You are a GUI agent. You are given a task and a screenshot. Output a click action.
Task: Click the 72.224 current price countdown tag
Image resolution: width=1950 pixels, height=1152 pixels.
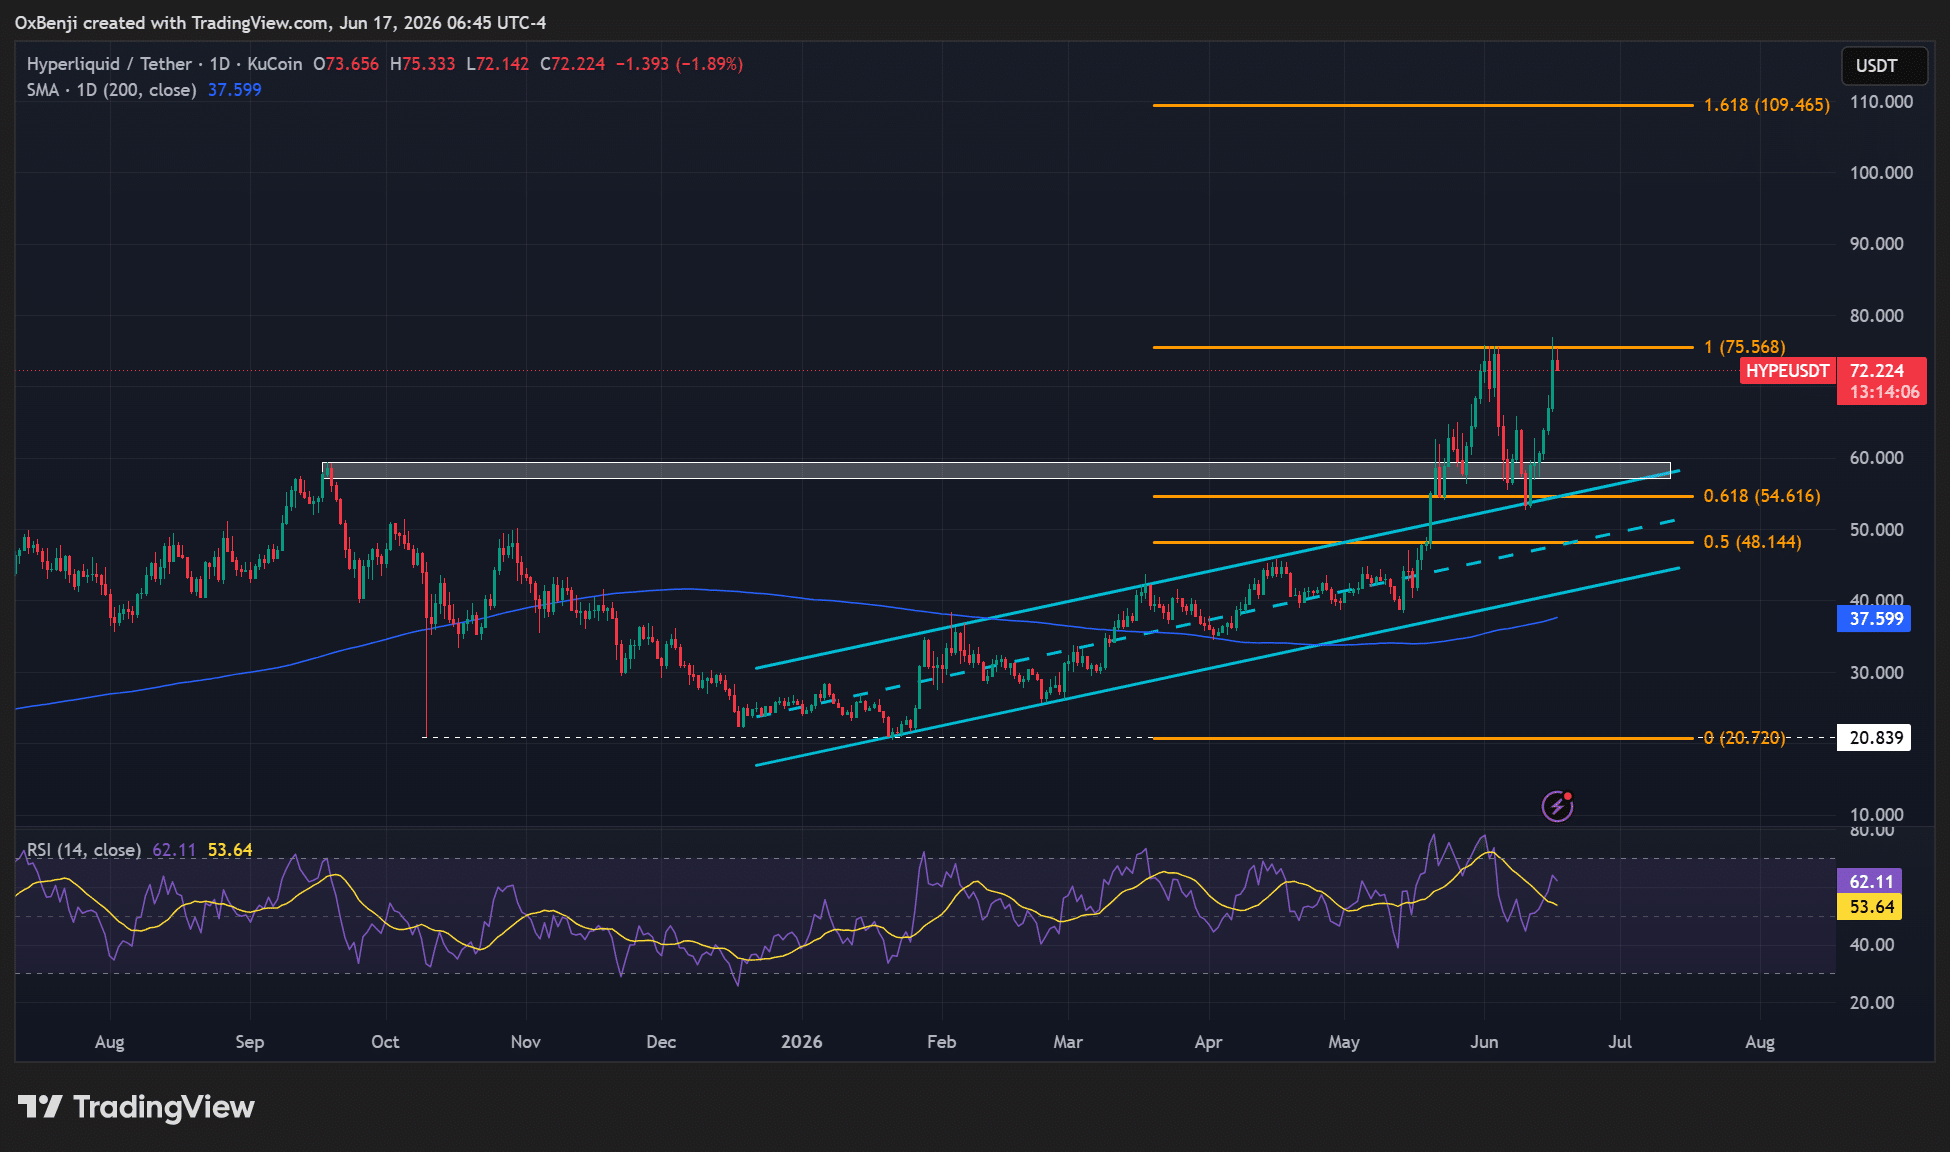[1883, 381]
